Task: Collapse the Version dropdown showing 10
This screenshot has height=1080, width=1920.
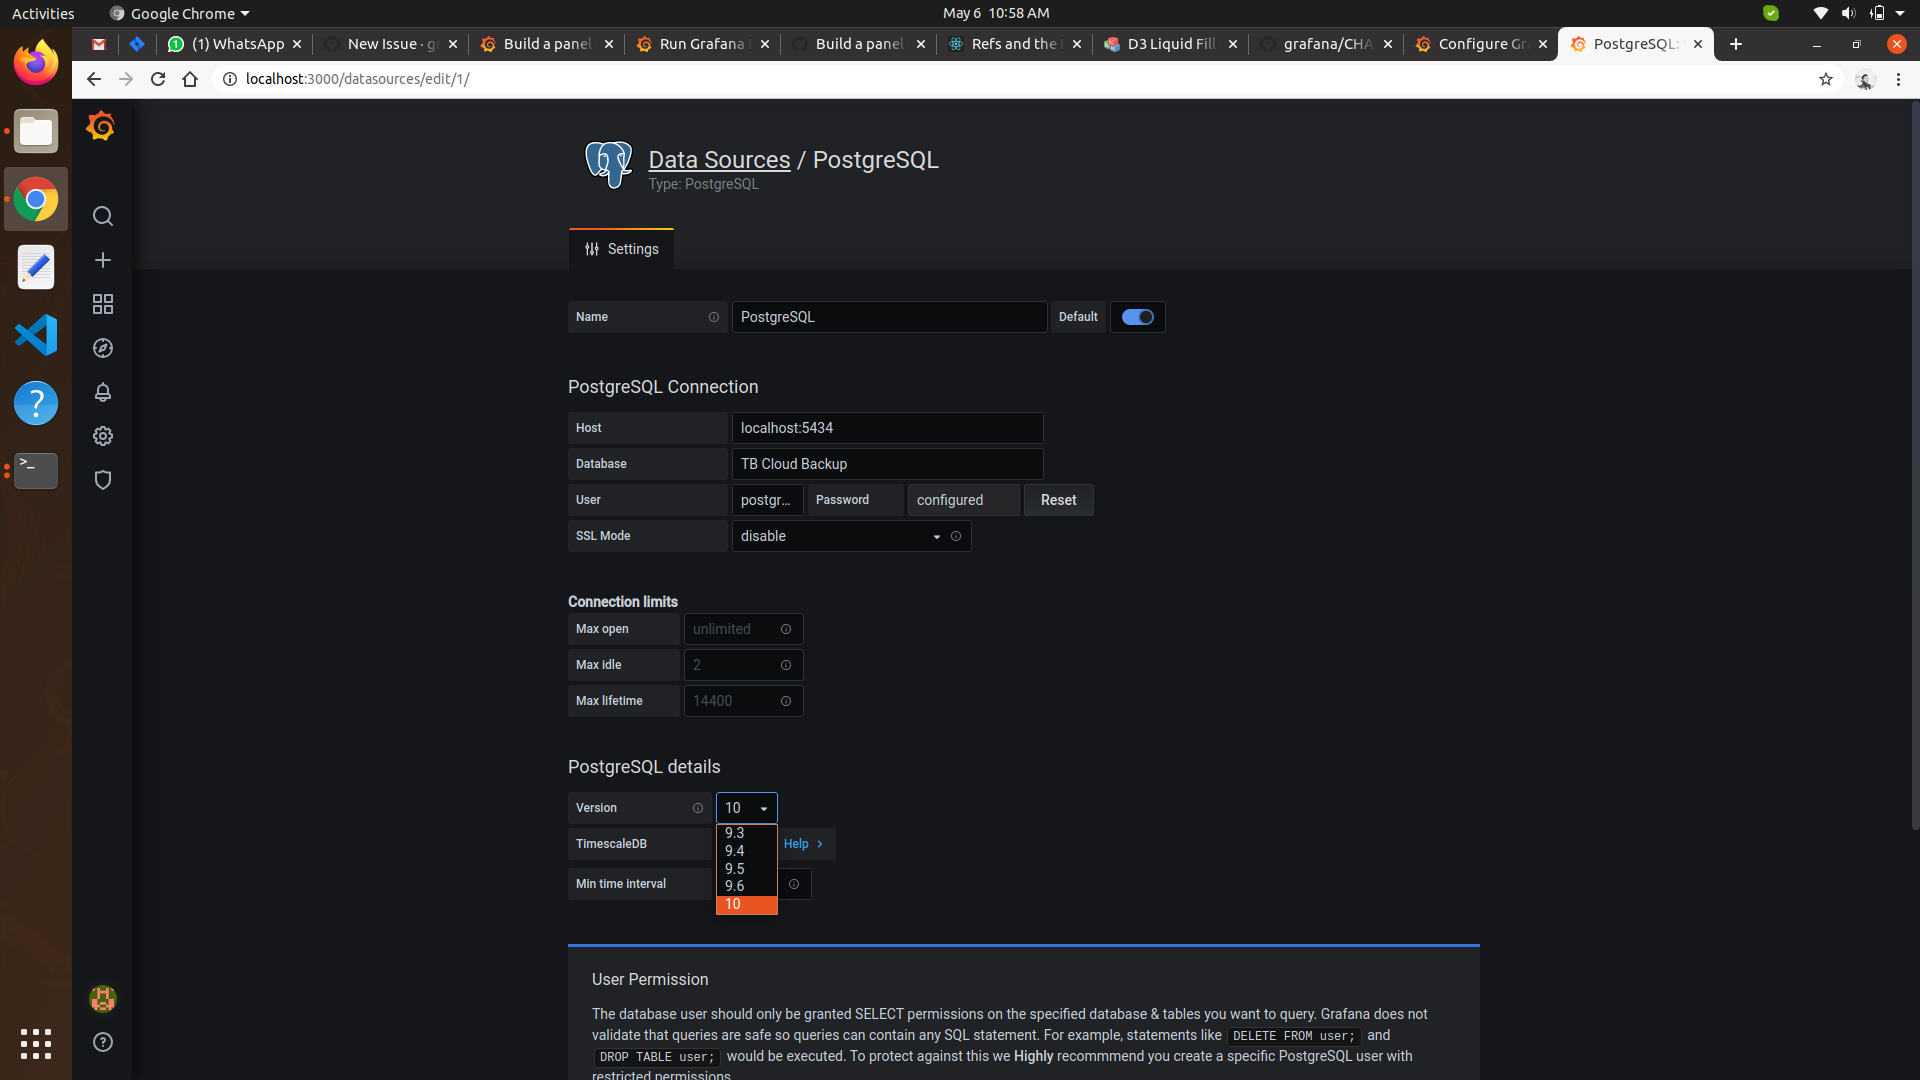Action: [x=746, y=808]
